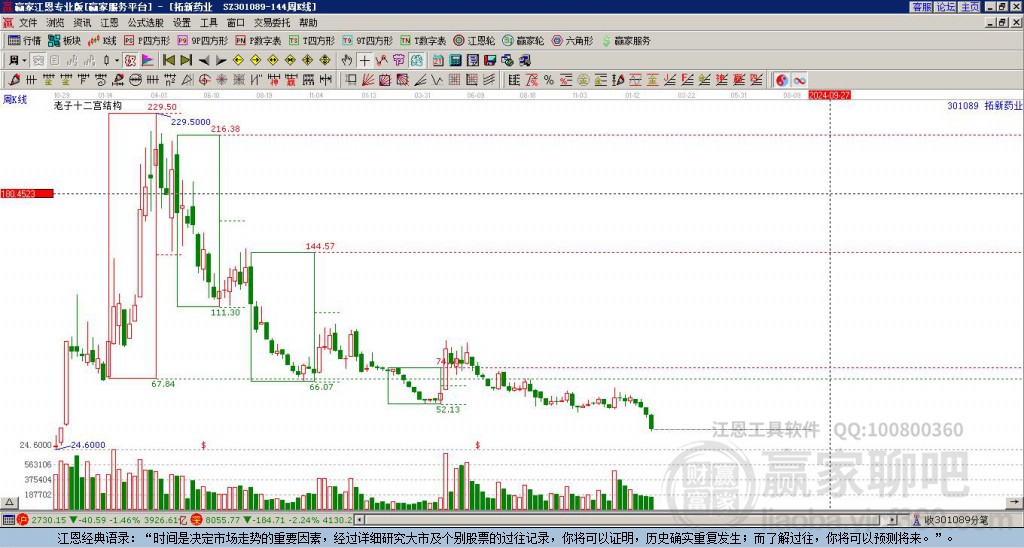Toggle the 权 adjusted-price icon

coord(130,61)
